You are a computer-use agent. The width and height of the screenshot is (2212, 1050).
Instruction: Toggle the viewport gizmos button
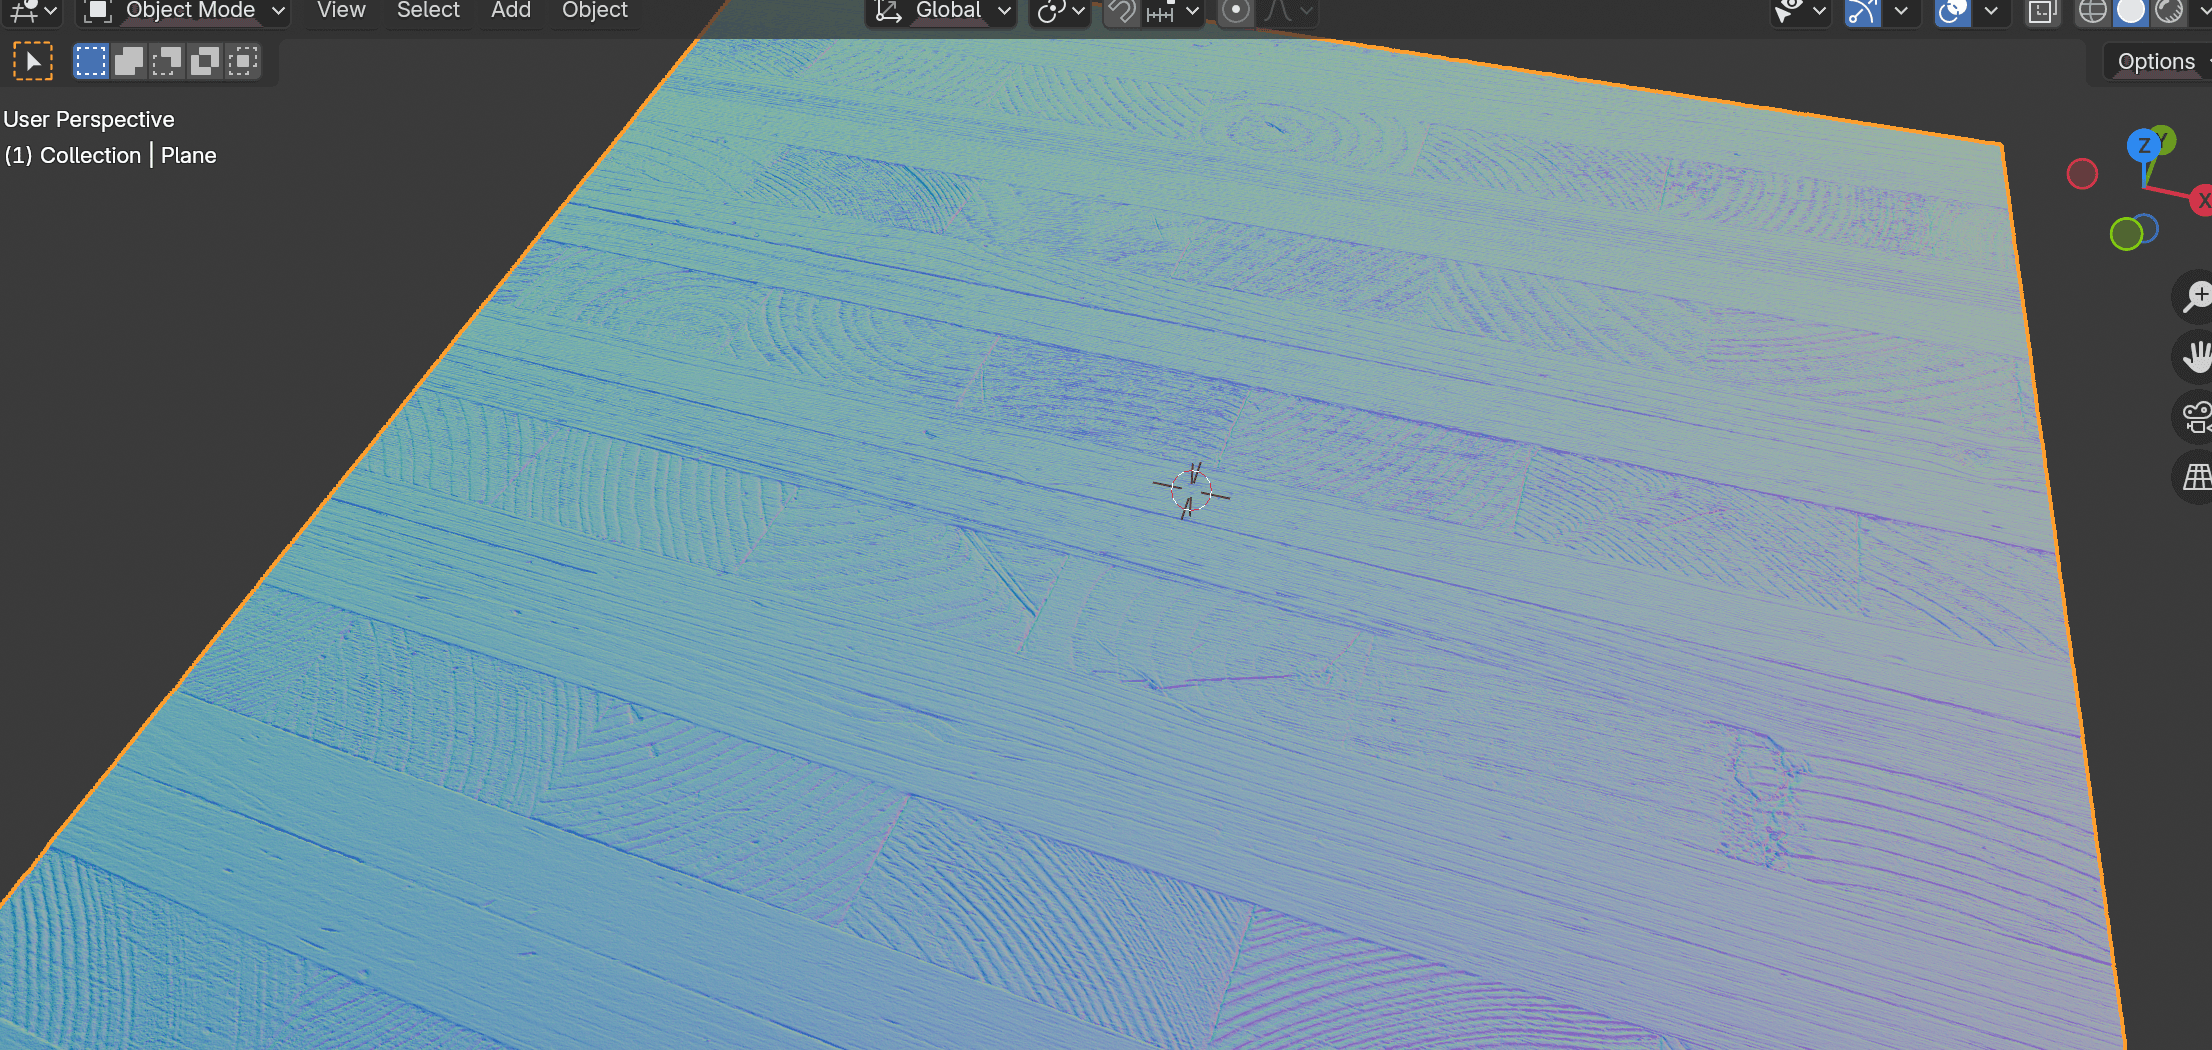(x=1862, y=11)
